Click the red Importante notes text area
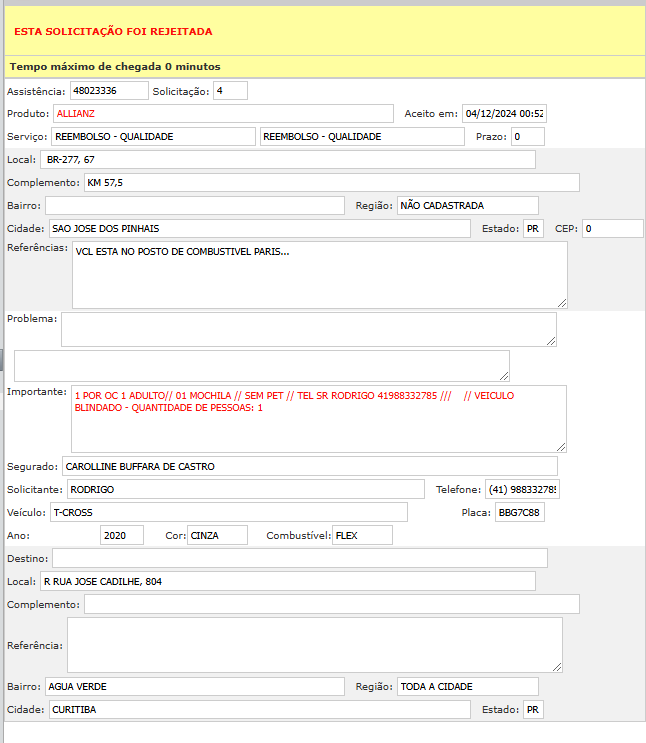Image resolution: width=646 pixels, height=743 pixels. (x=319, y=419)
